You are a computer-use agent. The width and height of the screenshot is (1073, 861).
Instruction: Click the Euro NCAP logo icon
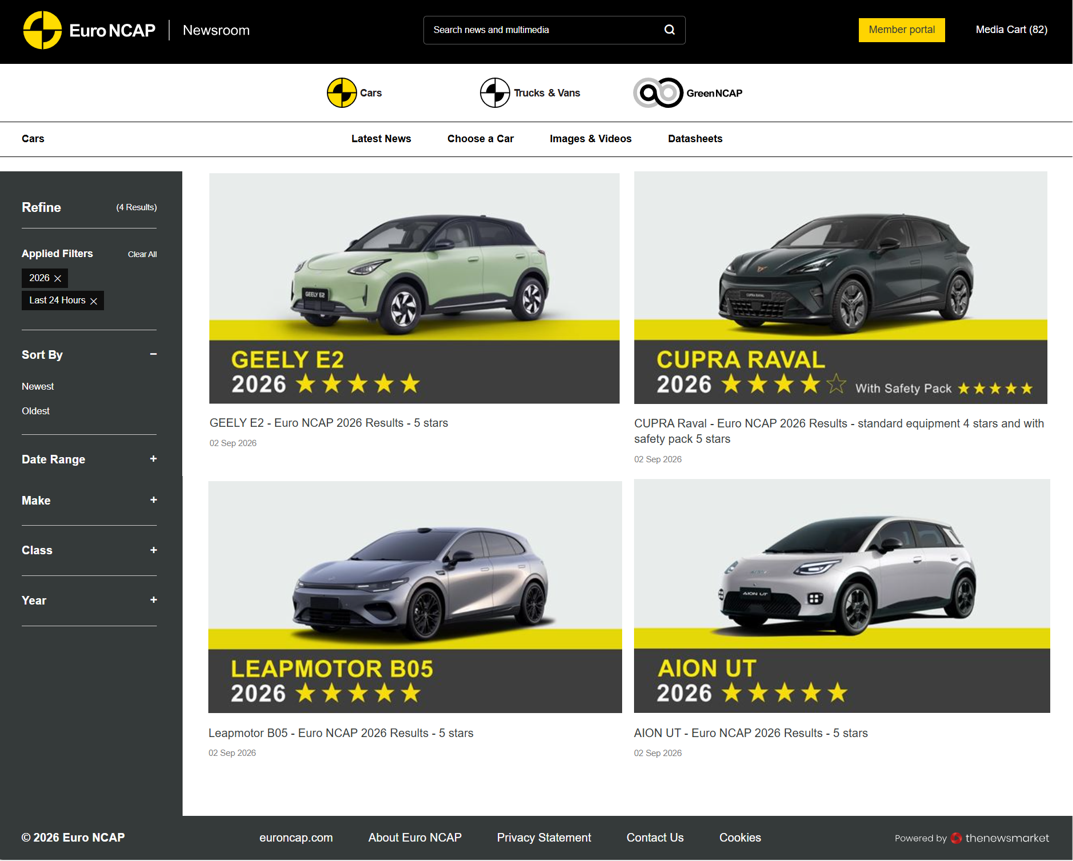pyautogui.click(x=42, y=30)
